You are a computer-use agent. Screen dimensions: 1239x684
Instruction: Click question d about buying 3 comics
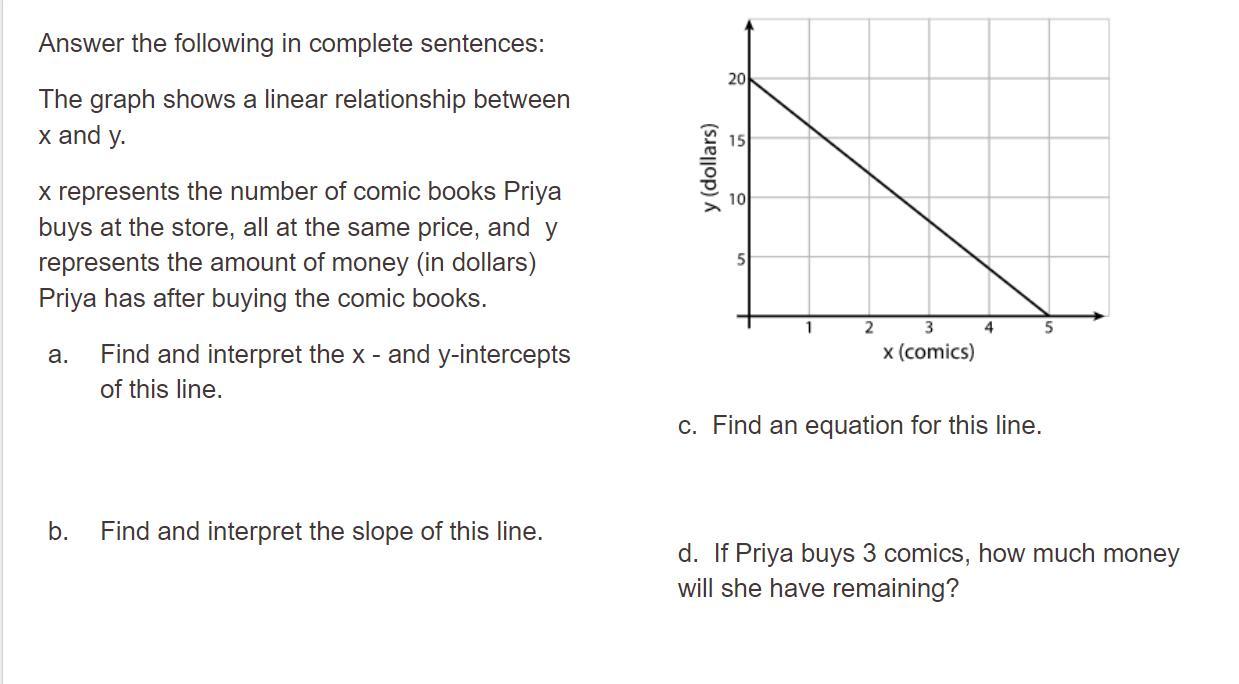927,570
